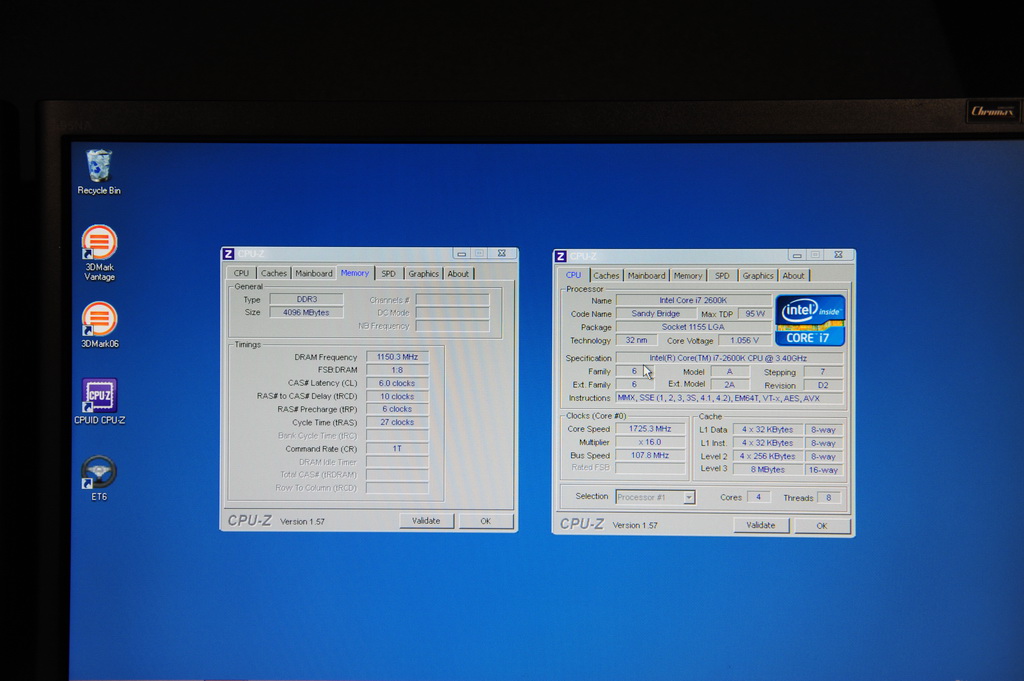The height and width of the screenshot is (681, 1024).
Task: Click the tRCD 10 clocks value
Action: [x=397, y=396]
